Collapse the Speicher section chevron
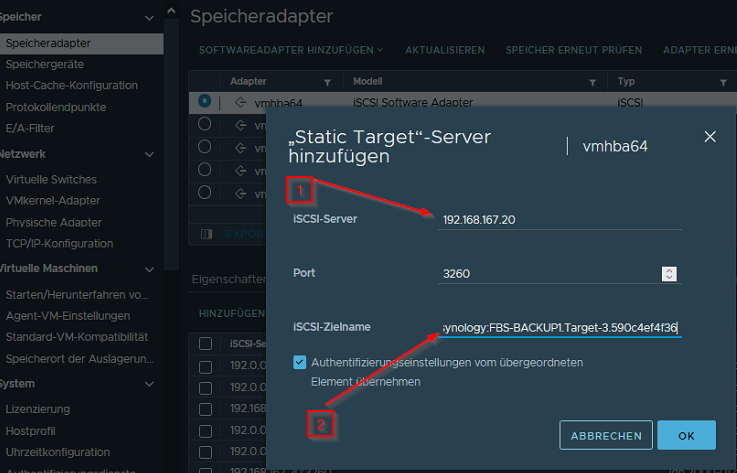737x473 pixels. 149,17
